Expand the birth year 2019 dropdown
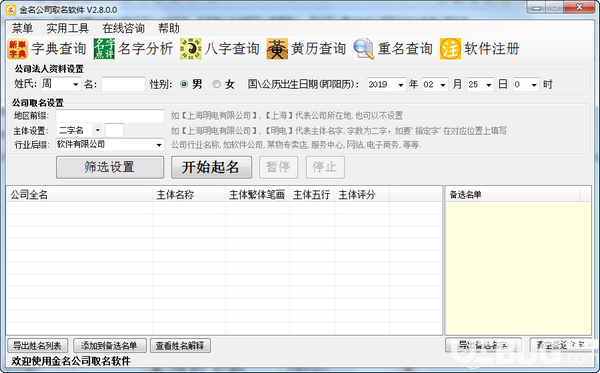The image size is (600, 373). pyautogui.click(x=400, y=85)
